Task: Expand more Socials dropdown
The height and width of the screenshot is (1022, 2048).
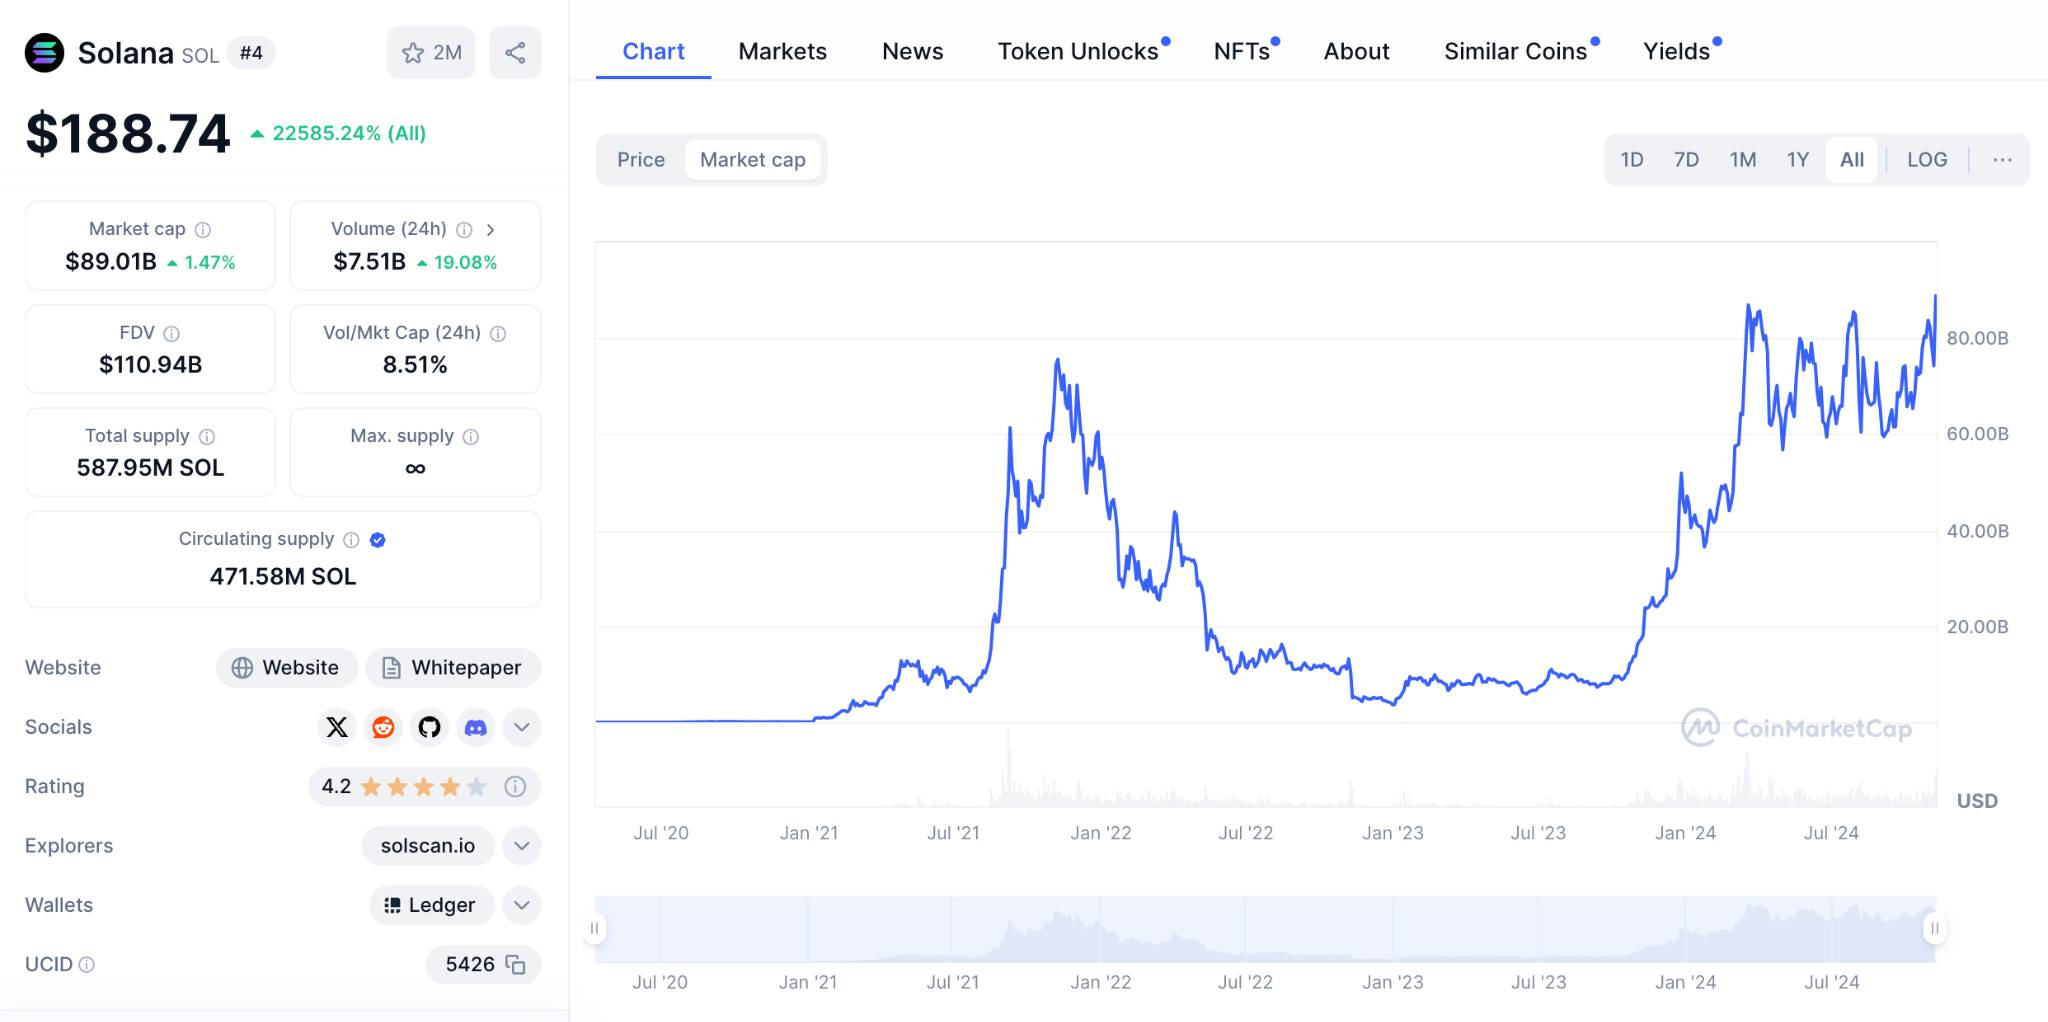Action: tap(522, 727)
